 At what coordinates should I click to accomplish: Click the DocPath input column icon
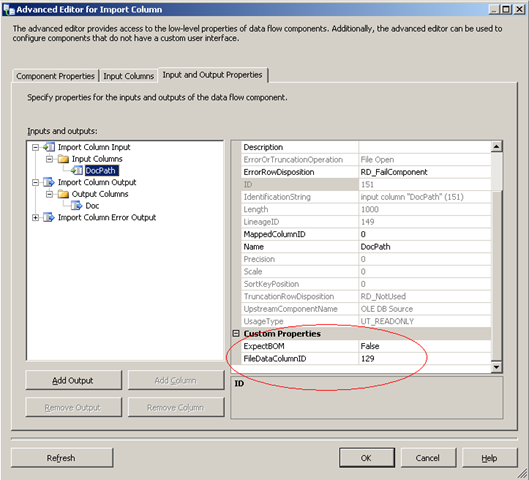click(x=77, y=171)
